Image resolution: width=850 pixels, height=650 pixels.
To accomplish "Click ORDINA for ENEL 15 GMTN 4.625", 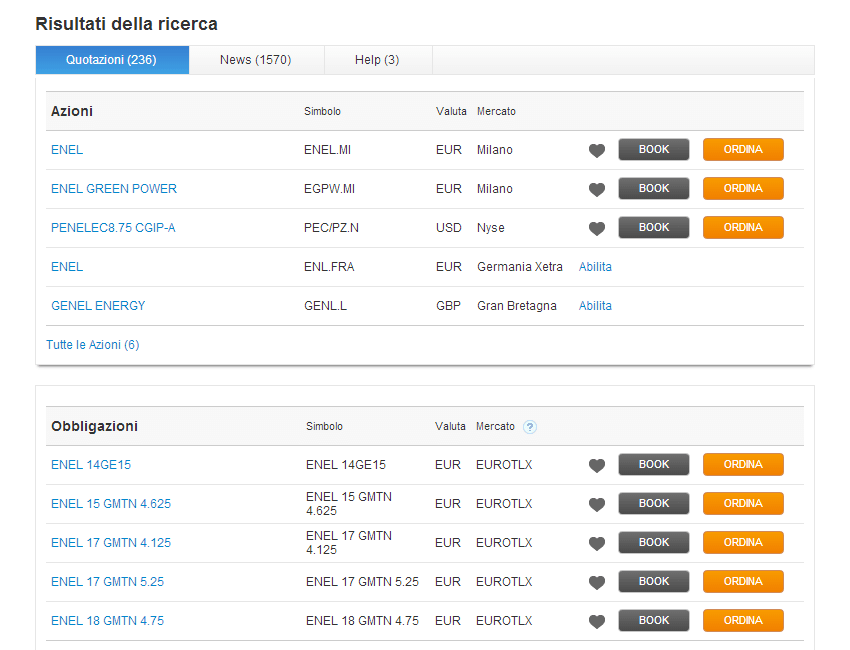I will click(x=743, y=504).
